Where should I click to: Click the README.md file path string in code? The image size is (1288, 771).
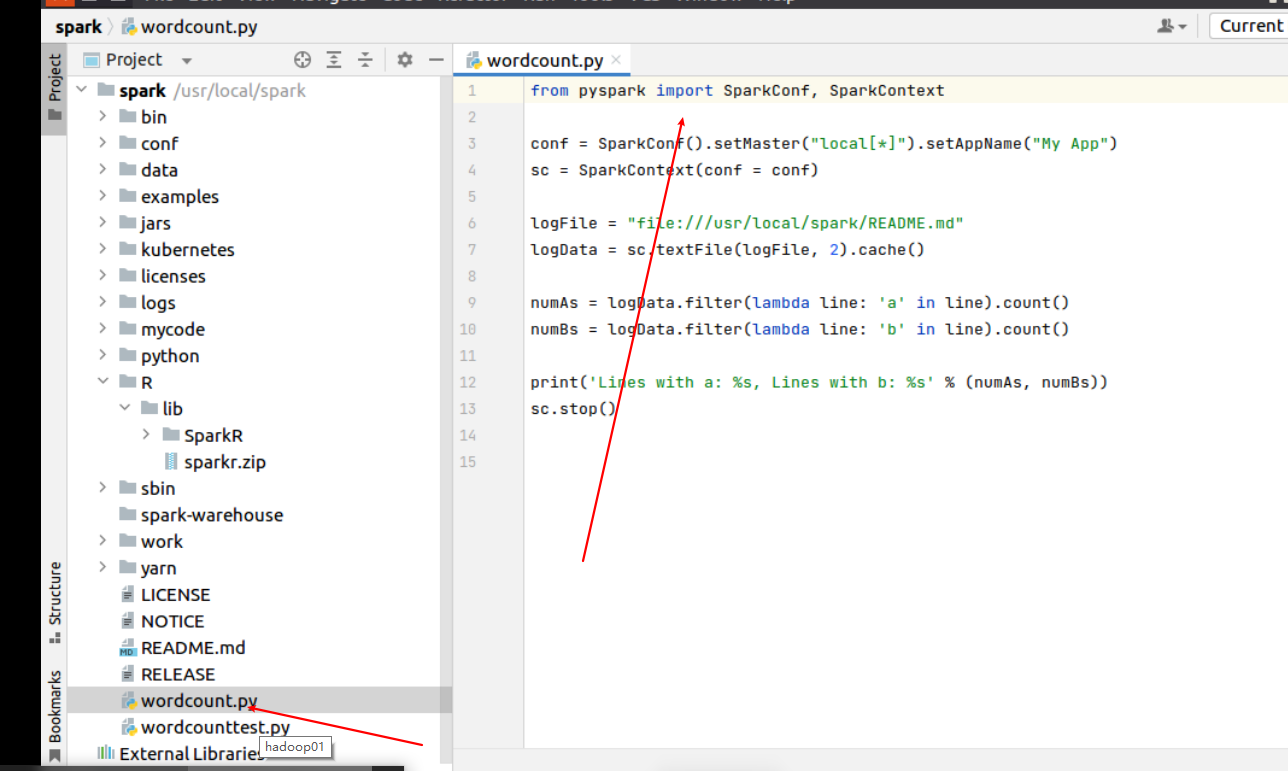[x=795, y=223]
